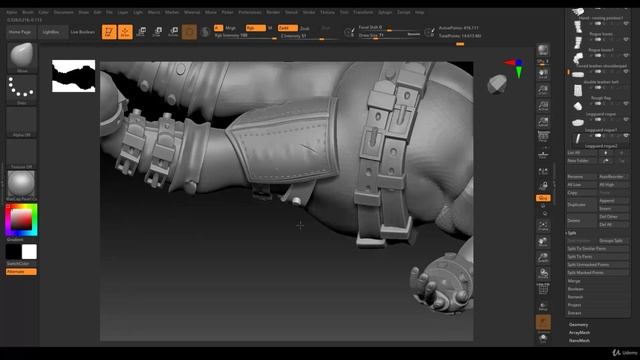The image size is (640, 360).
Task: Collapse the Split section header
Action: (572, 233)
